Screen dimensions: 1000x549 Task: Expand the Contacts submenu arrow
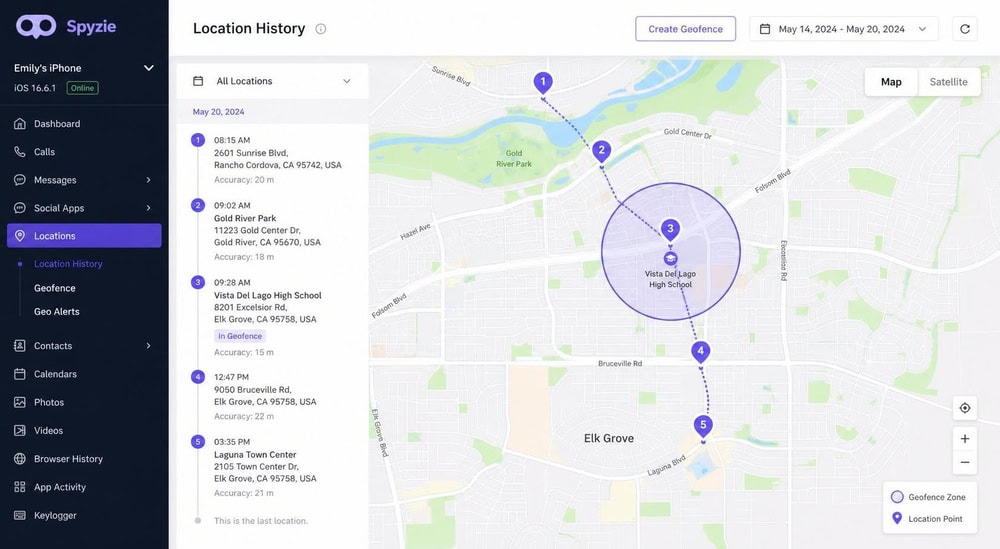coord(149,346)
